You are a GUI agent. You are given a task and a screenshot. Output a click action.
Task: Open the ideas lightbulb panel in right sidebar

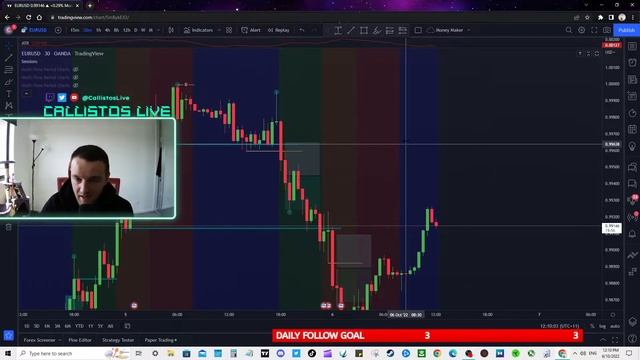click(632, 146)
